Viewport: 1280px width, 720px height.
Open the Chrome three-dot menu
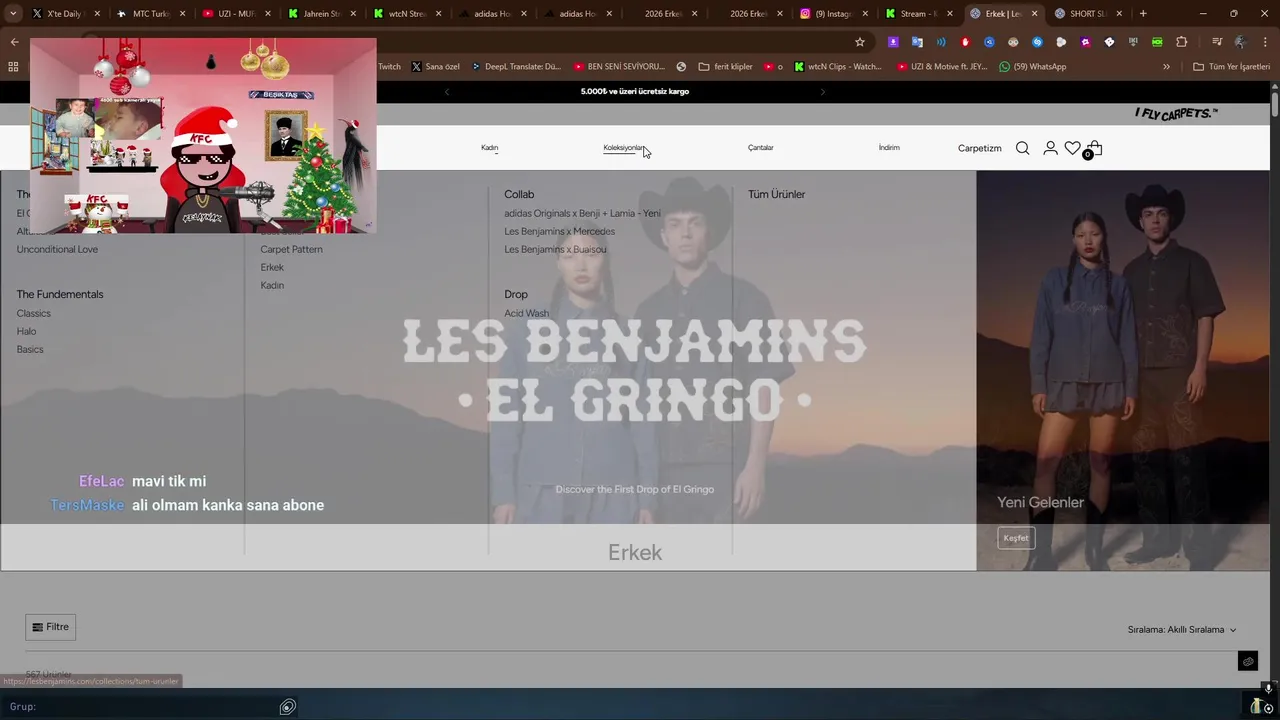click(1264, 42)
